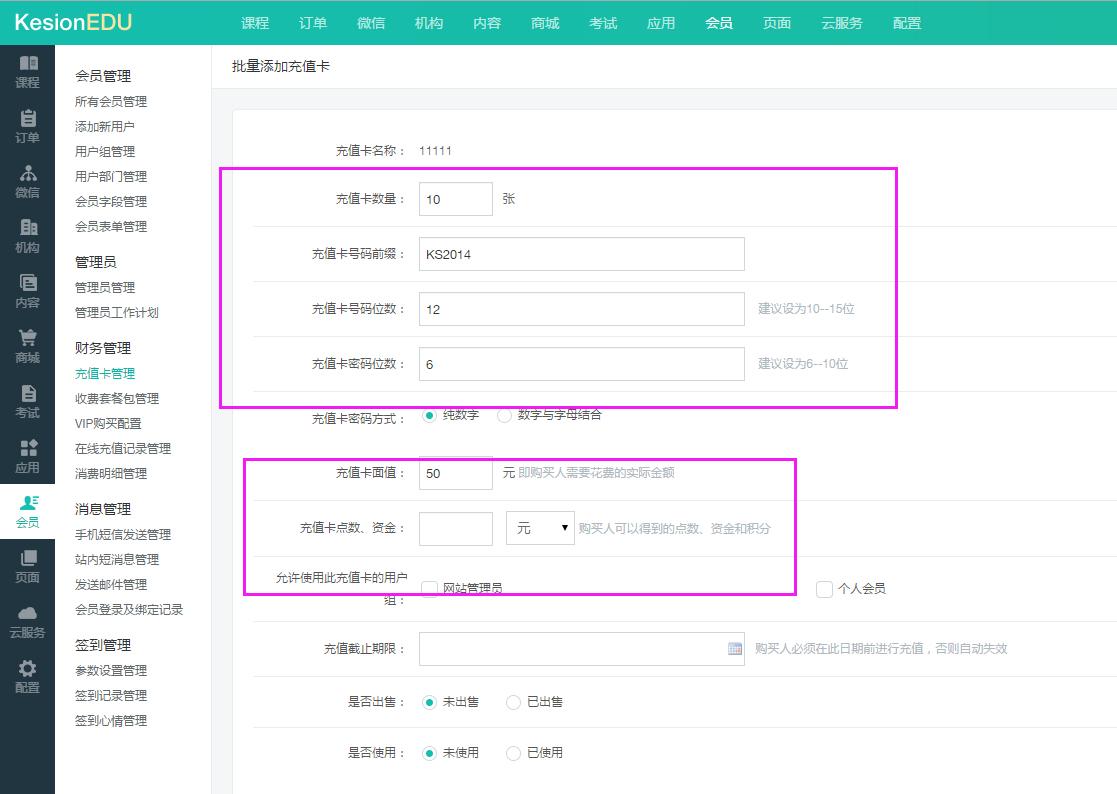
Task: Expand the 元 unit dropdown
Action: point(540,528)
